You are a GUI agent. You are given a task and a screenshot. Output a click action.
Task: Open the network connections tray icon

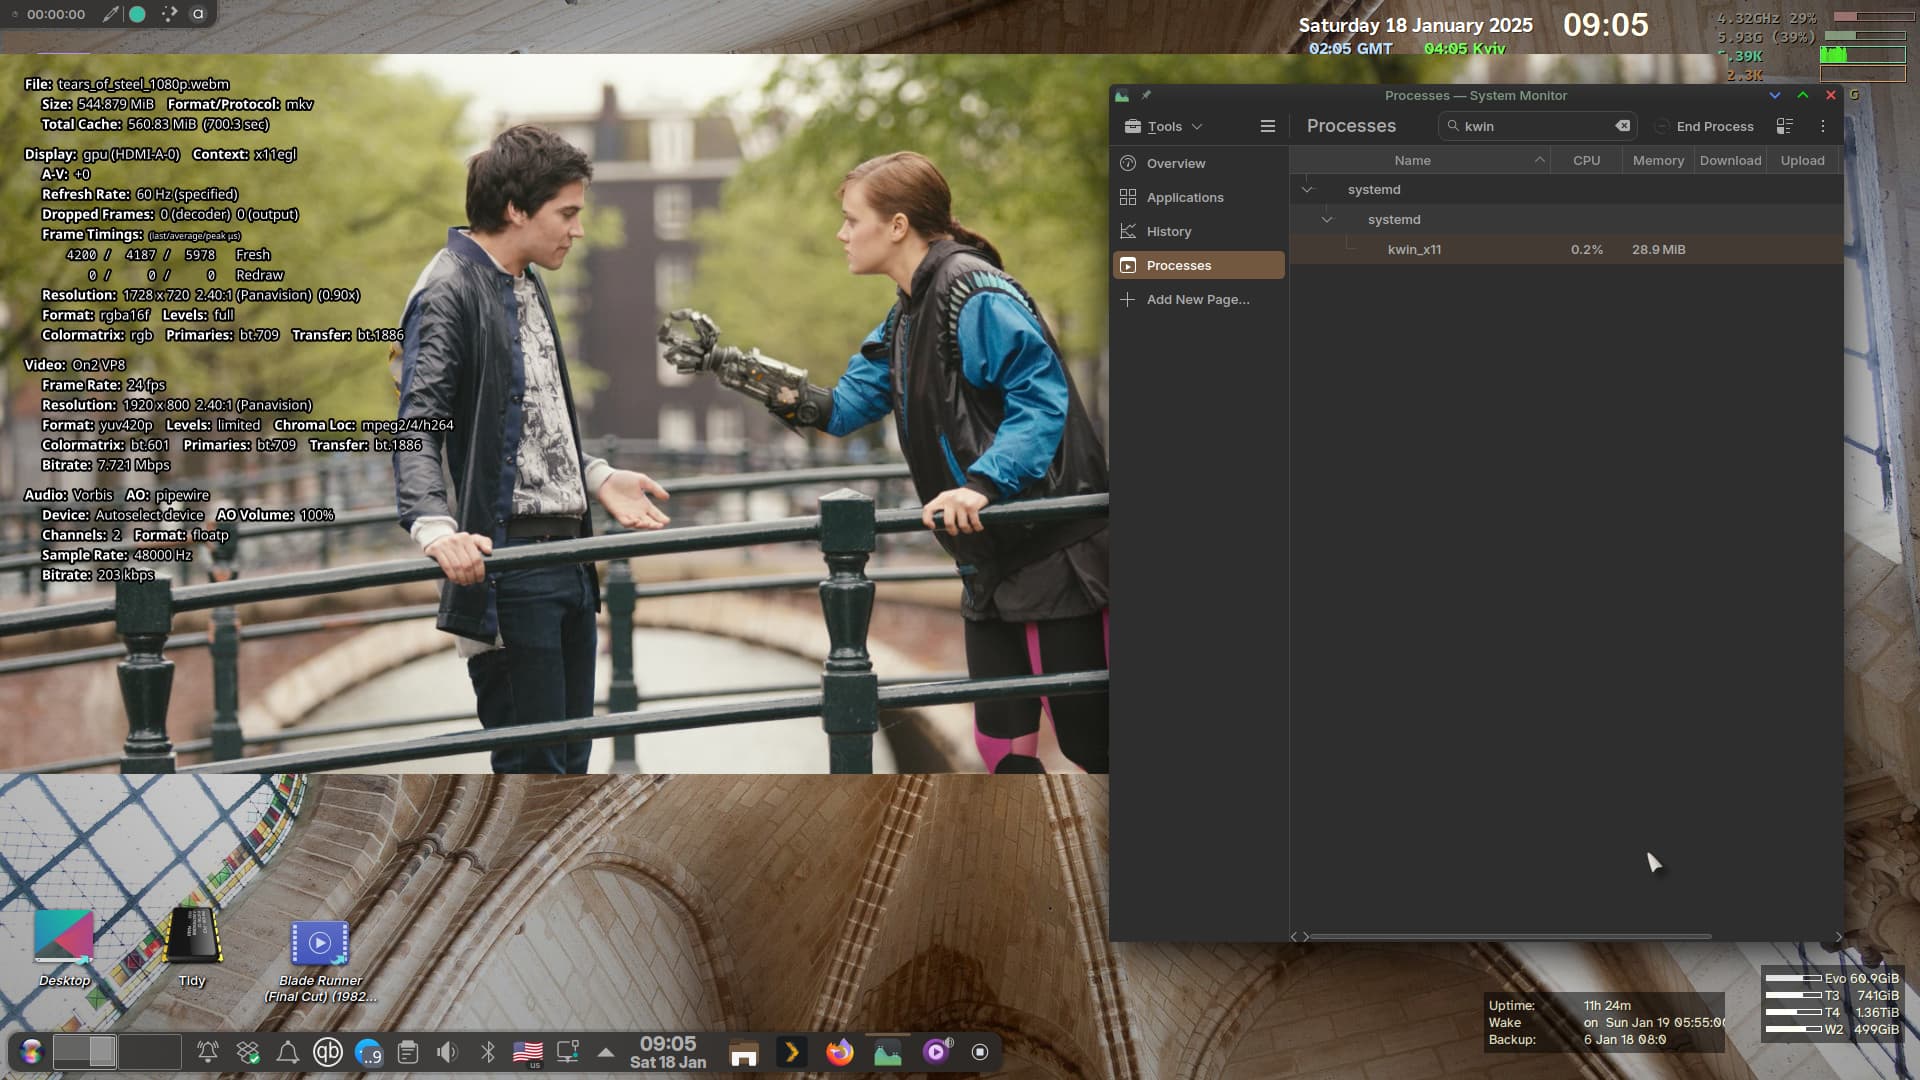[568, 1052]
